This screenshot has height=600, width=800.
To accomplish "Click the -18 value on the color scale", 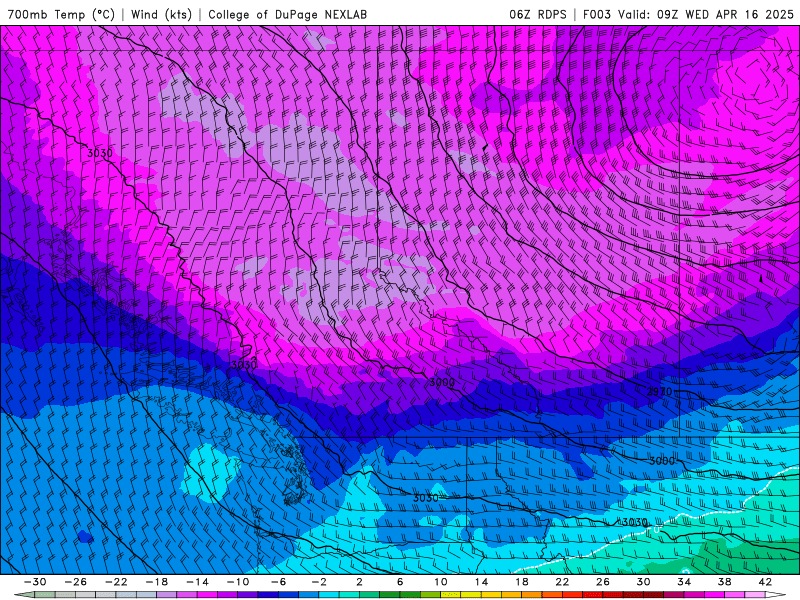I will pos(157,582).
